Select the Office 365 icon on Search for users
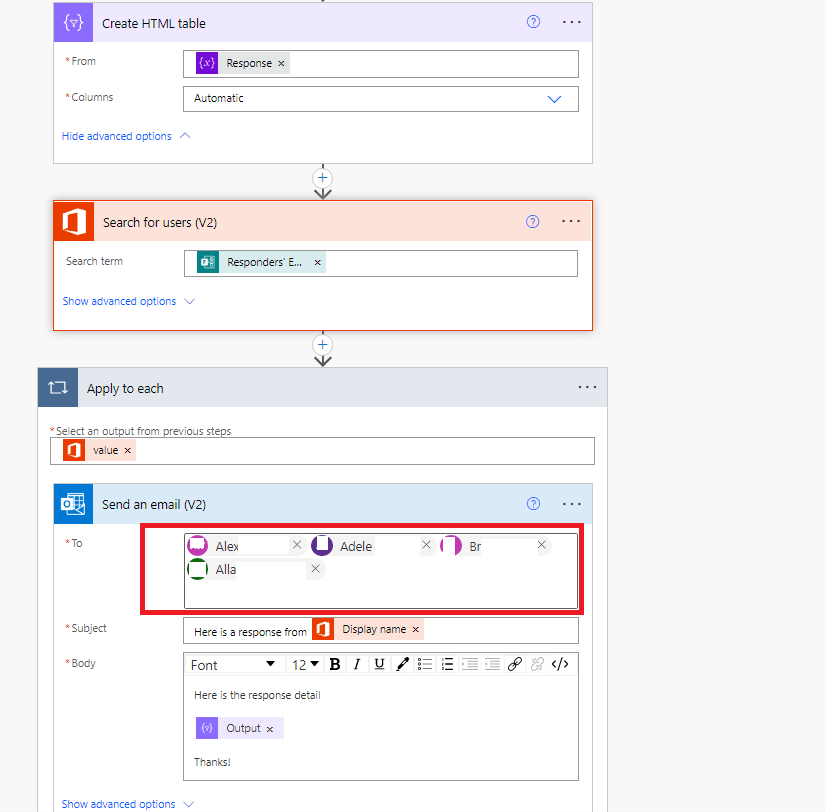825x812 pixels. tap(72, 221)
